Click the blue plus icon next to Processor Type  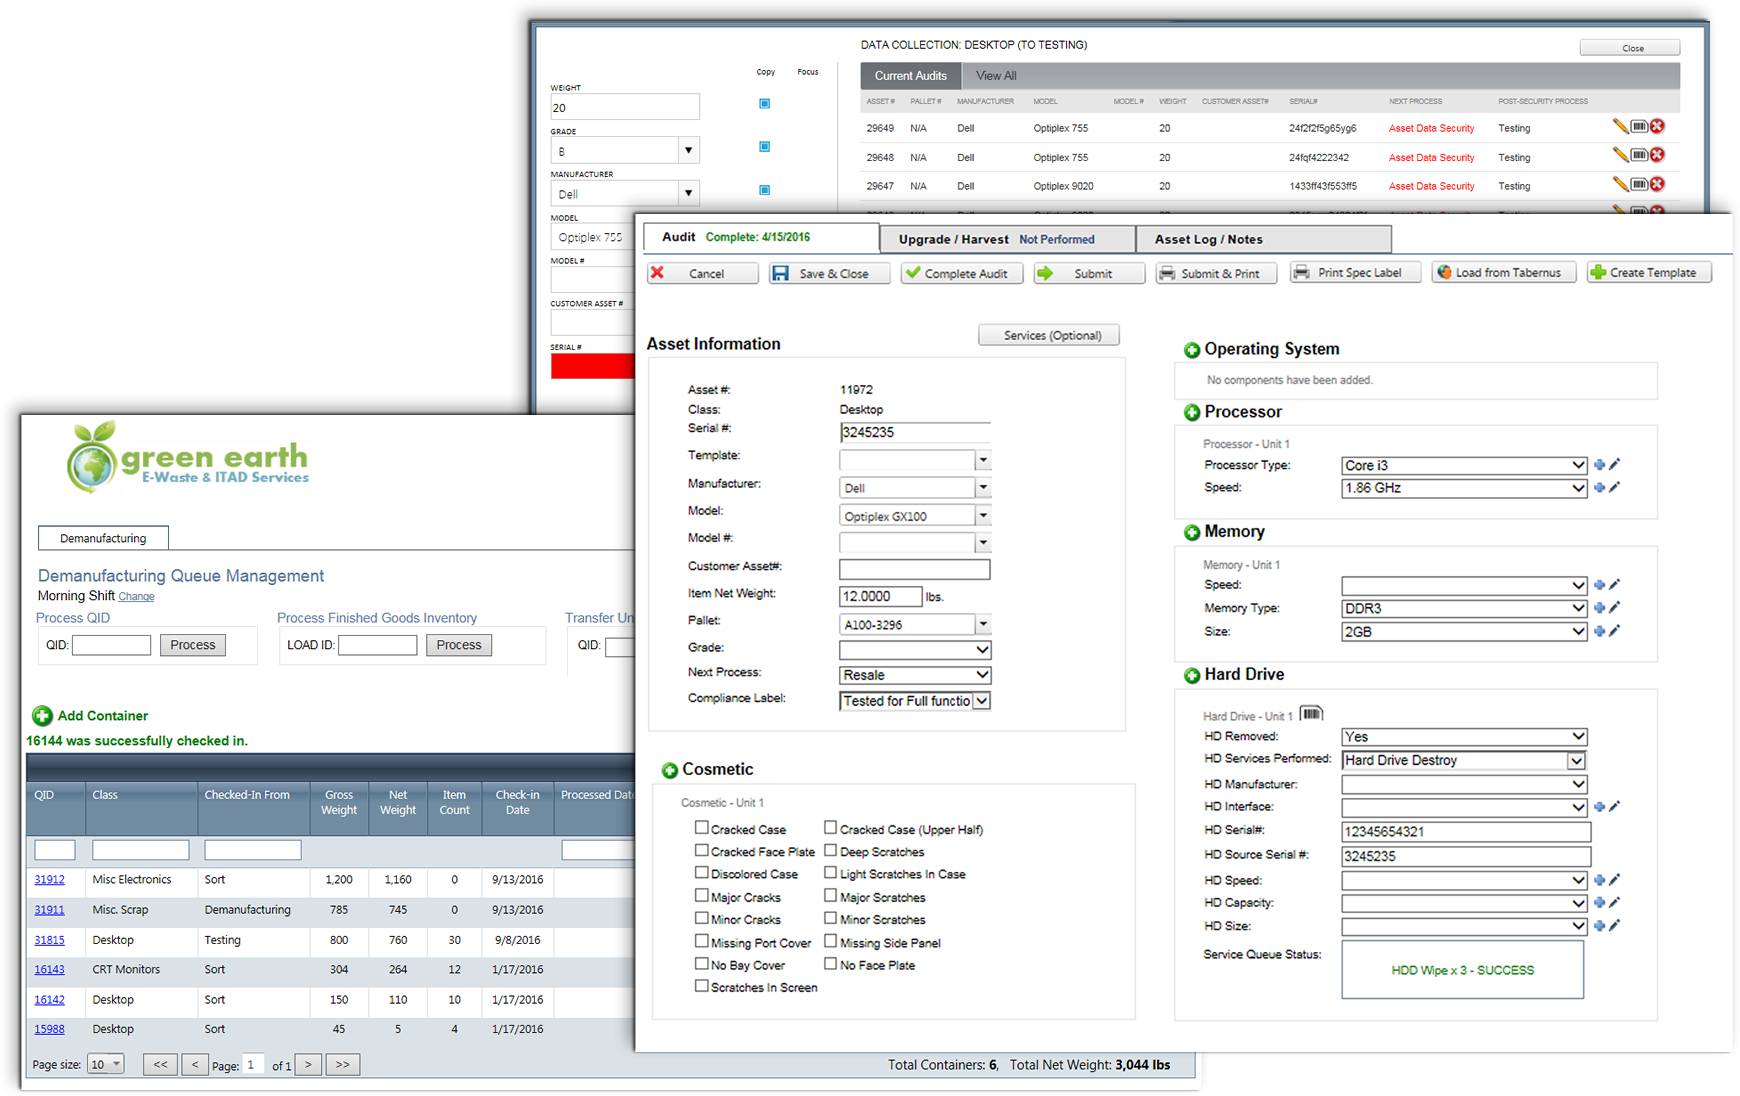click(1599, 465)
